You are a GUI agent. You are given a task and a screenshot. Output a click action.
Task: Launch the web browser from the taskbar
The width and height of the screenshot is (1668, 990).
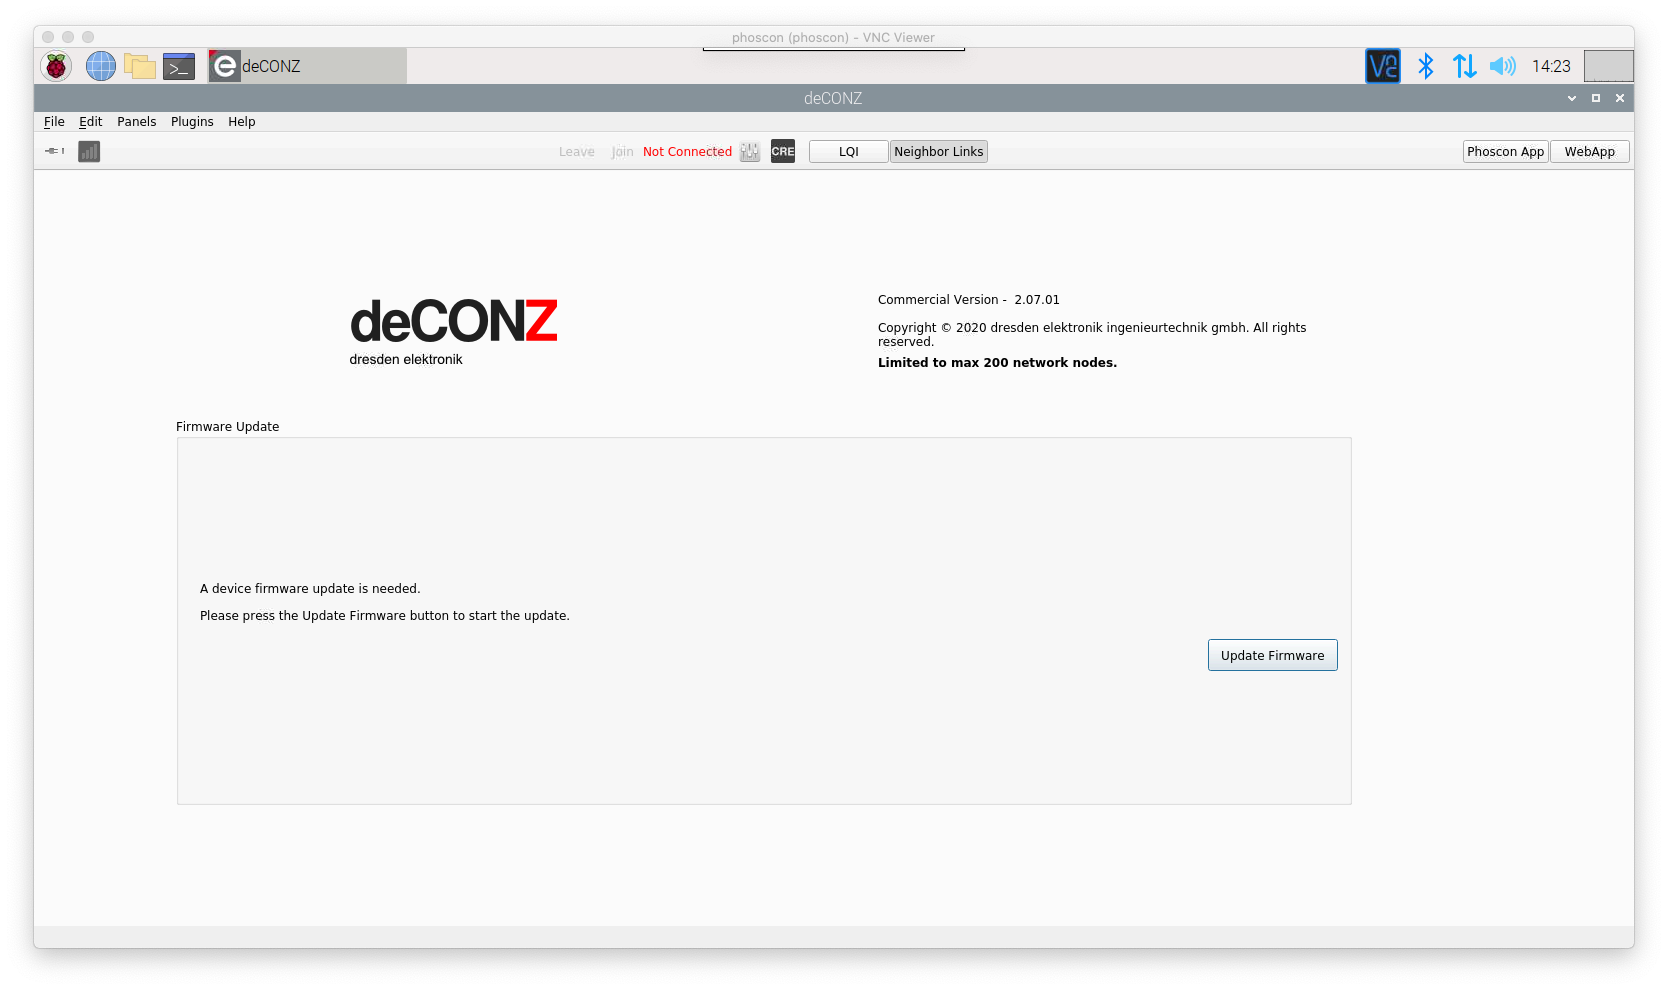click(100, 66)
